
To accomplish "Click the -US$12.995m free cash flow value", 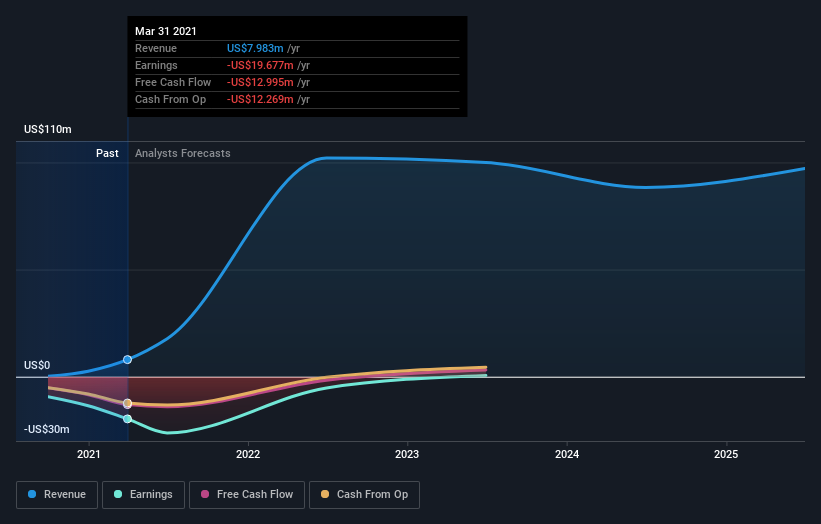I will pos(260,82).
